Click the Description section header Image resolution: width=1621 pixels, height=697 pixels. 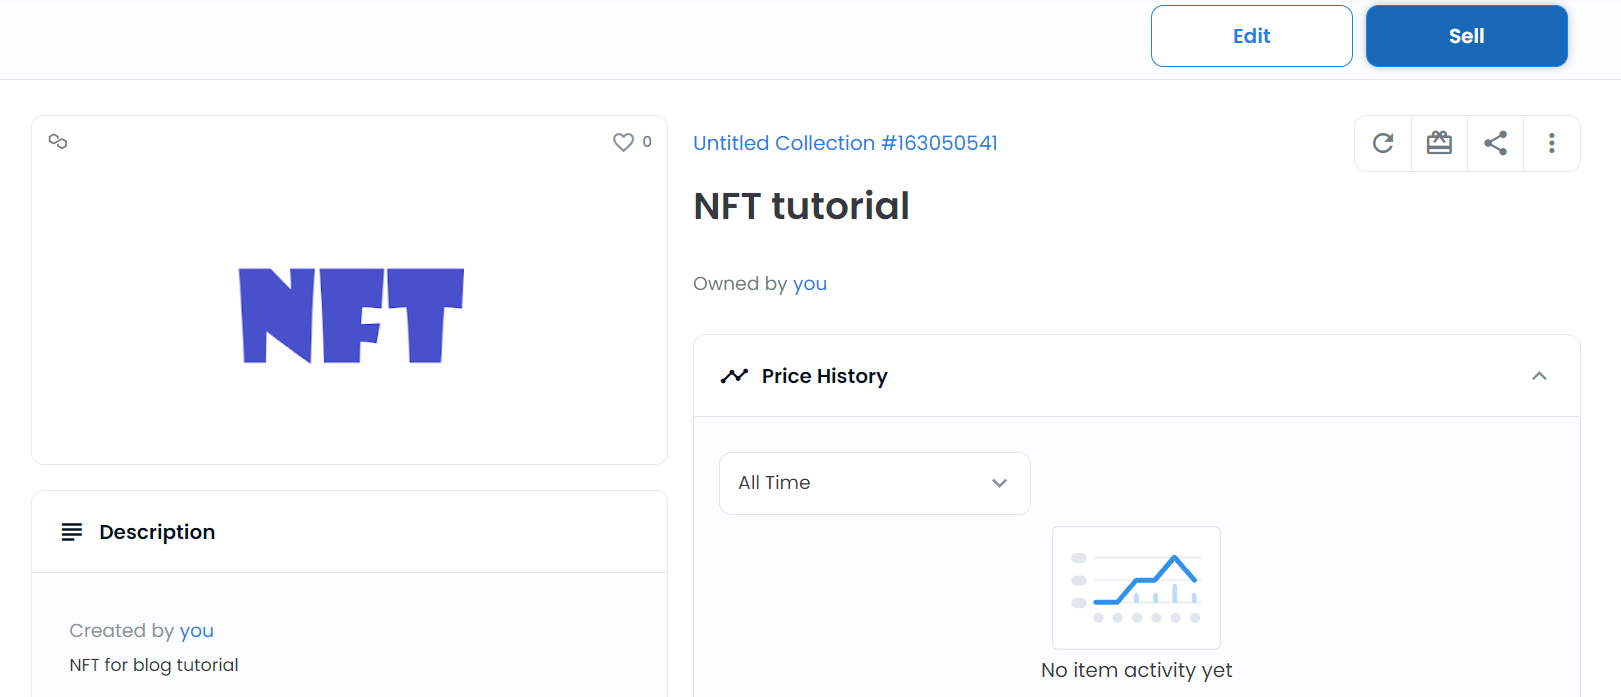tap(157, 532)
